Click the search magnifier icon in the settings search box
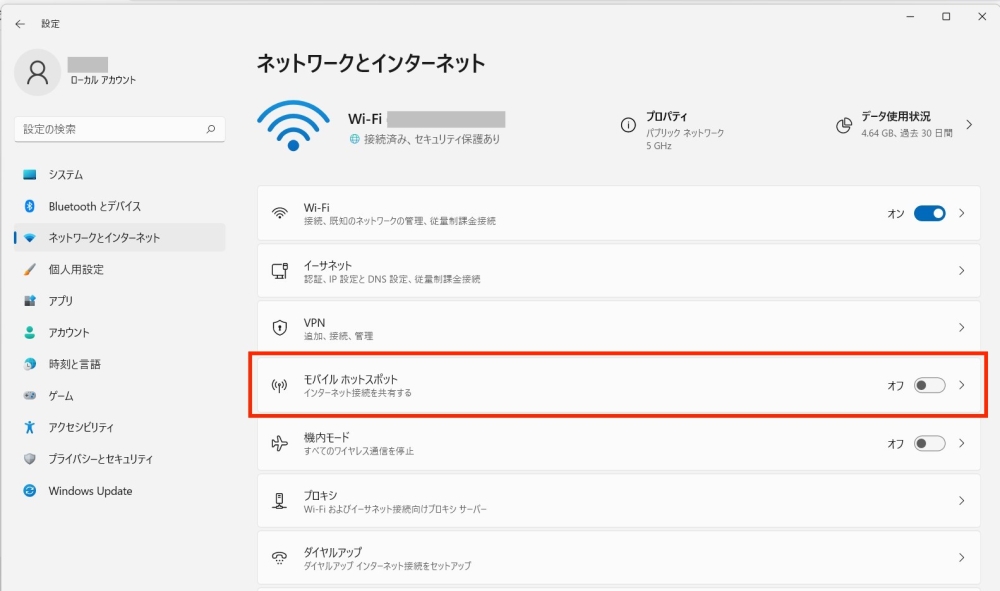 click(x=210, y=129)
